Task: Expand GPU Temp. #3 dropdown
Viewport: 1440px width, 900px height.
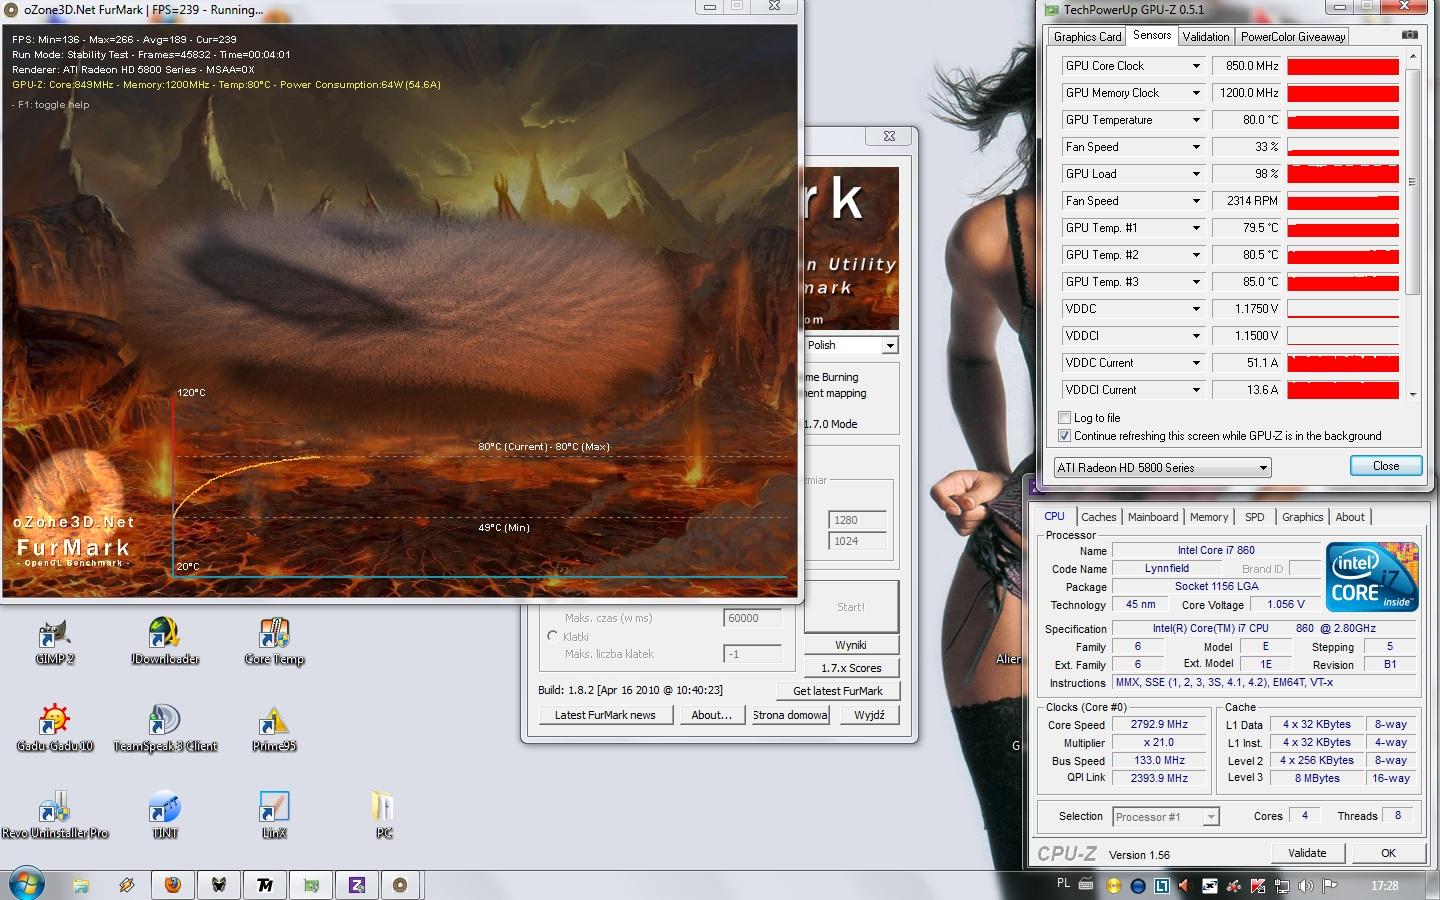Action: point(1196,282)
